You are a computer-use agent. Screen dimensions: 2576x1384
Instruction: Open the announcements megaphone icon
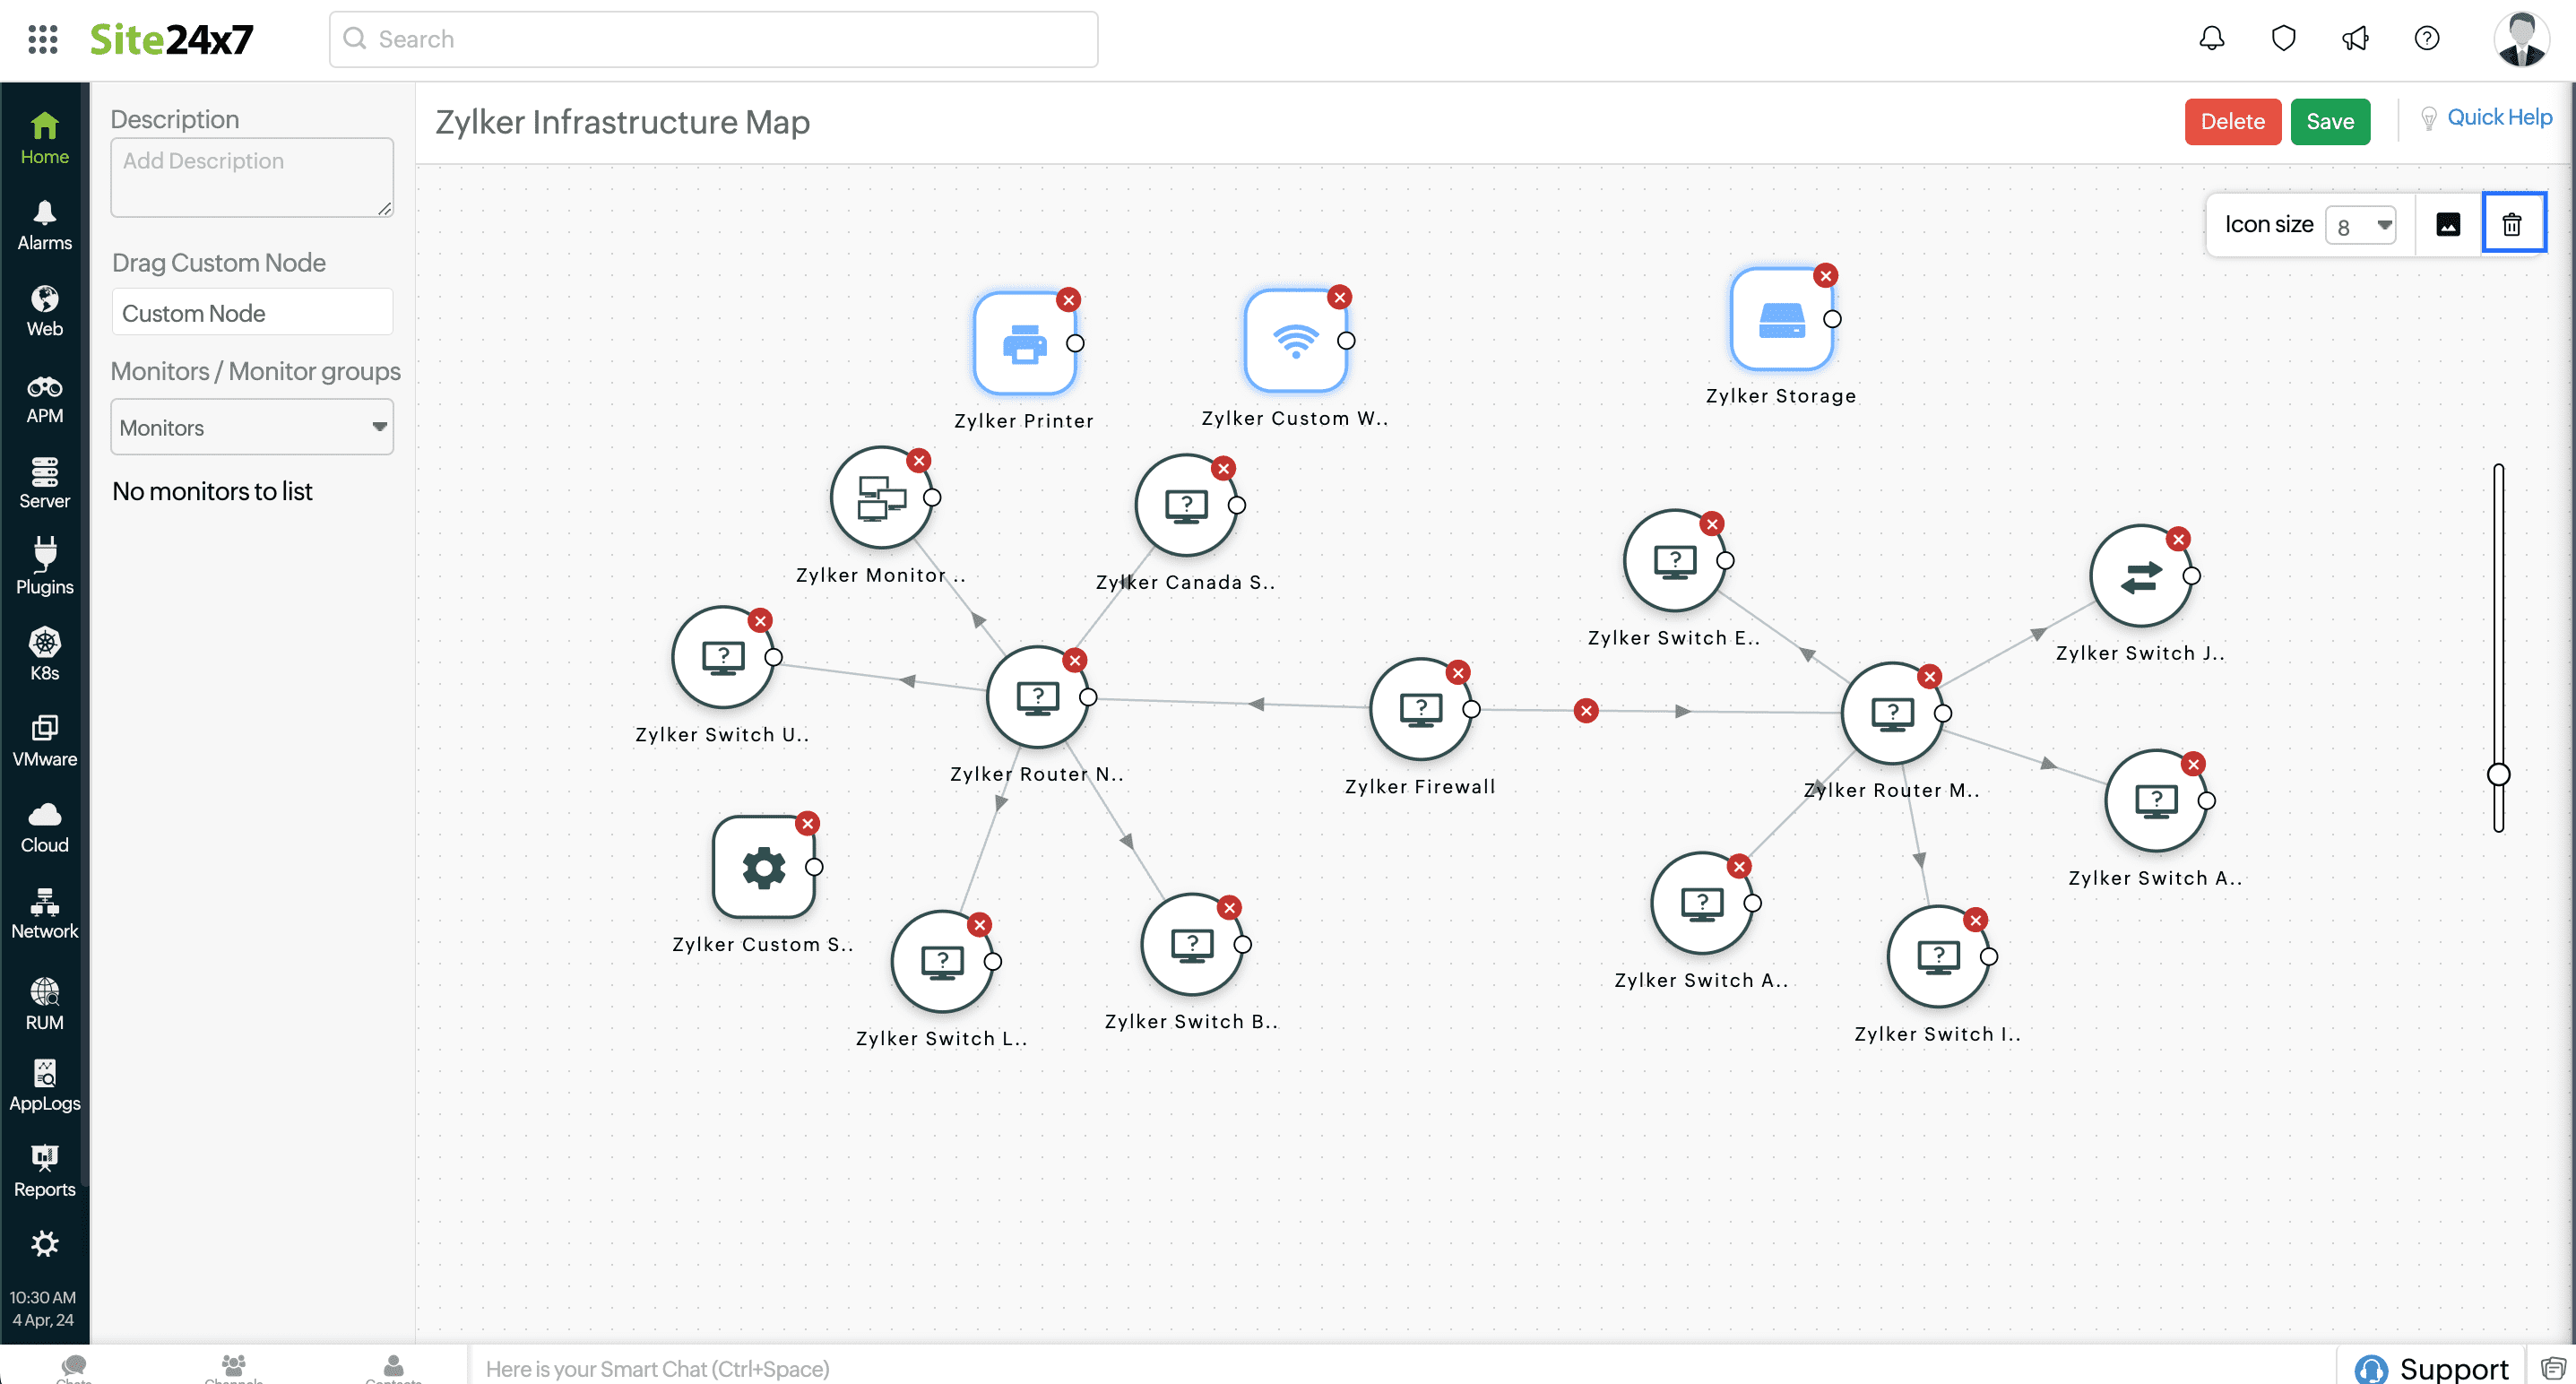(2355, 38)
